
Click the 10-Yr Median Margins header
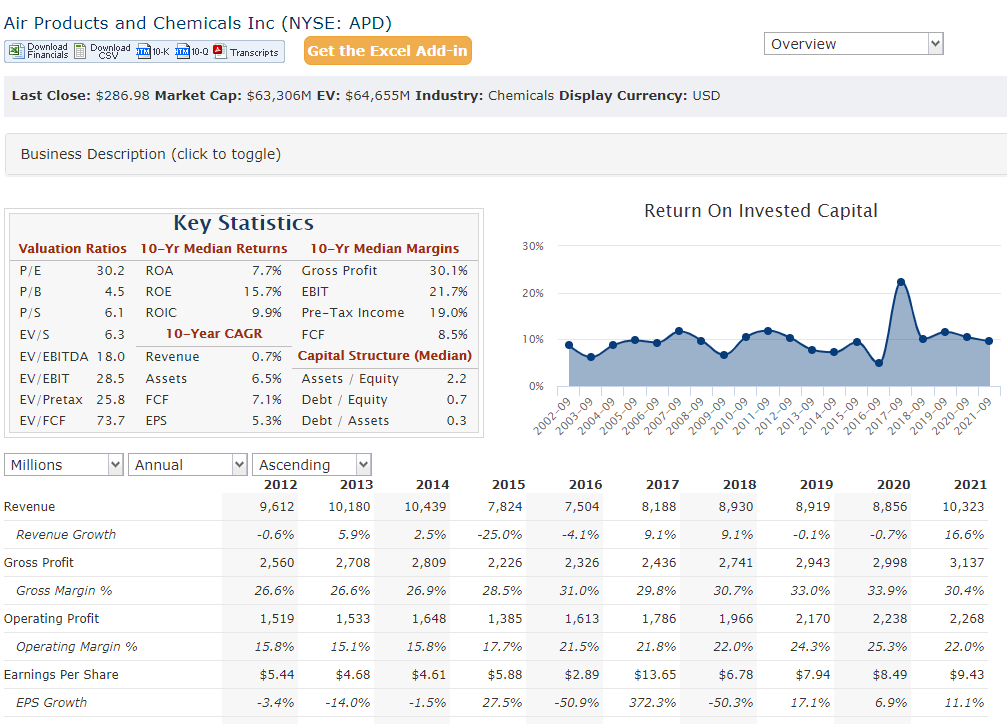[x=385, y=249]
